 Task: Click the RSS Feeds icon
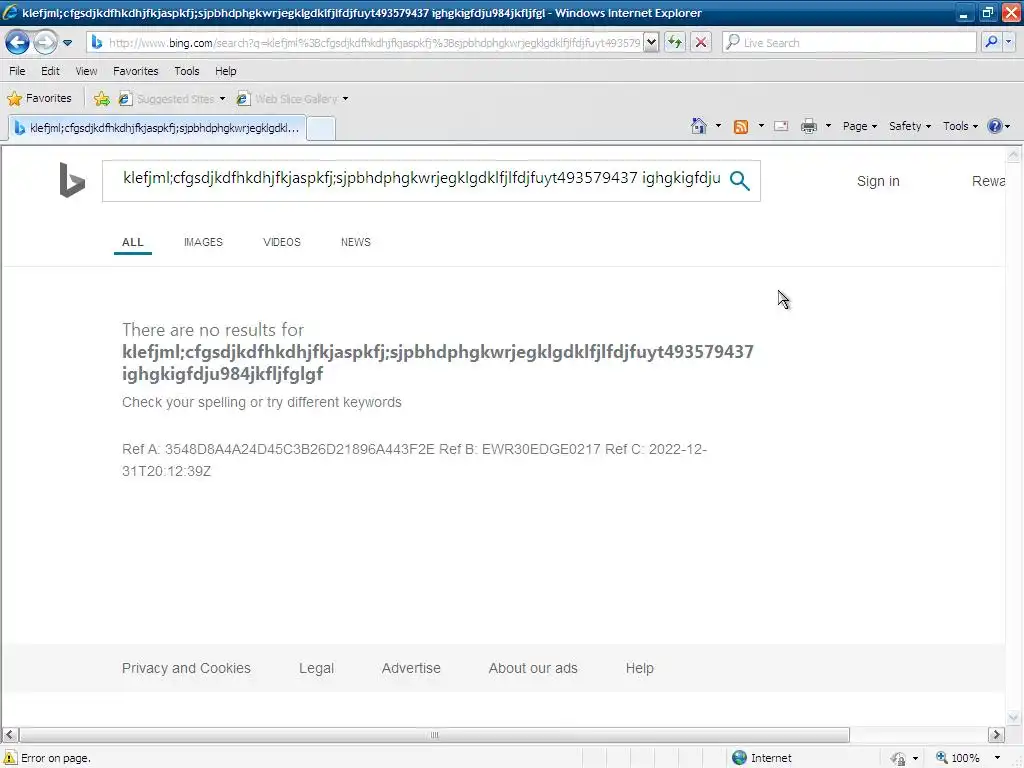[741, 127]
